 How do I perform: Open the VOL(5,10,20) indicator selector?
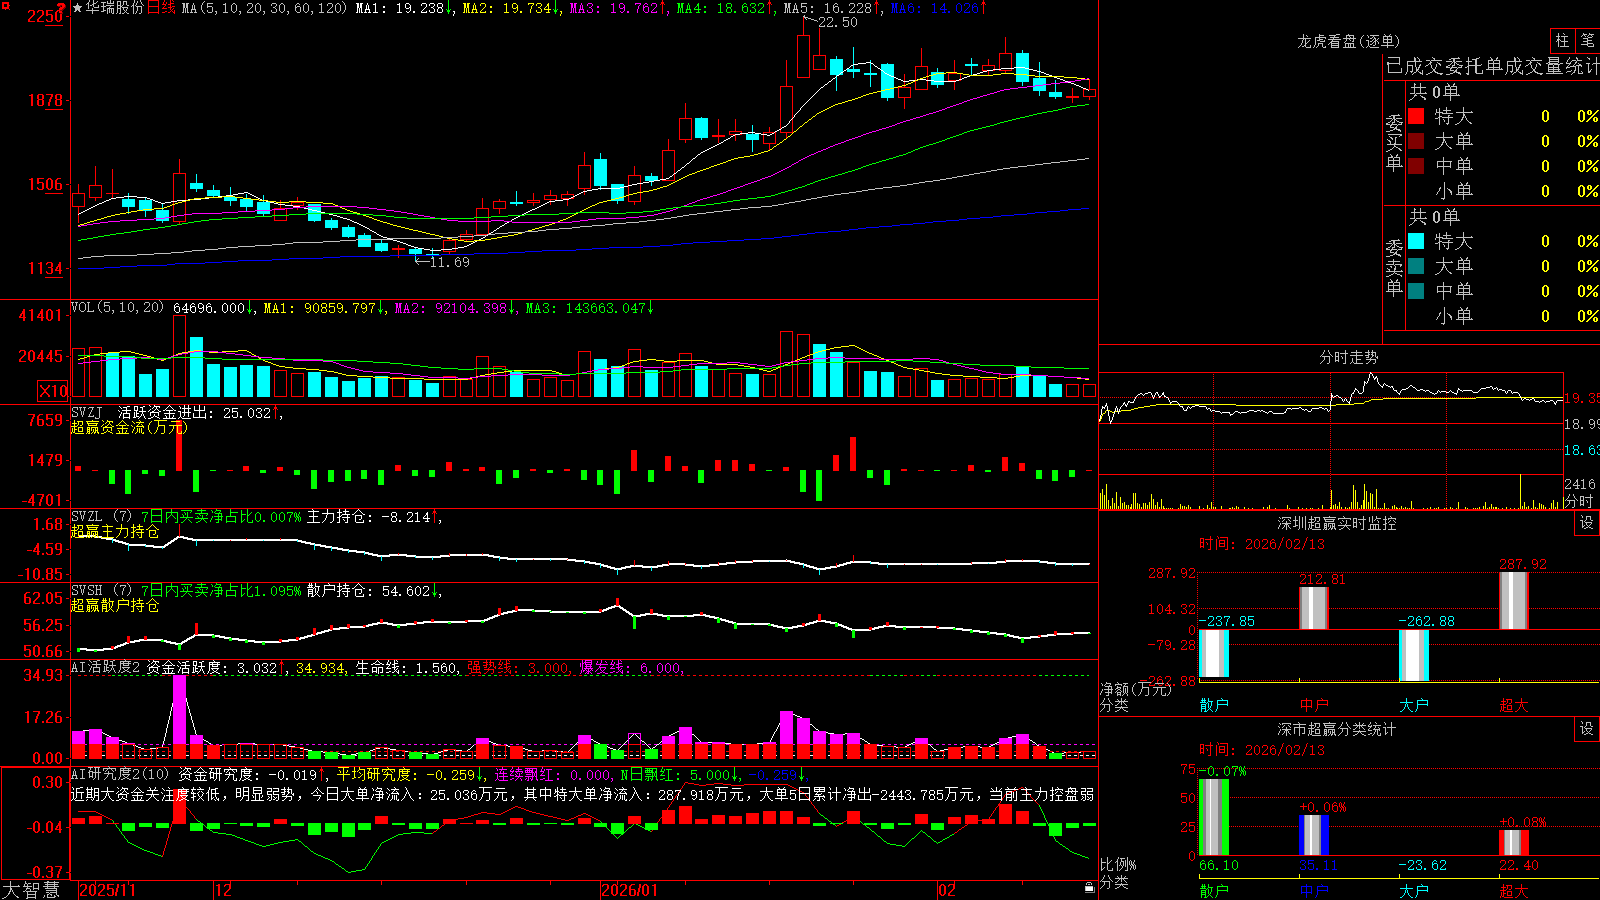click(x=117, y=307)
